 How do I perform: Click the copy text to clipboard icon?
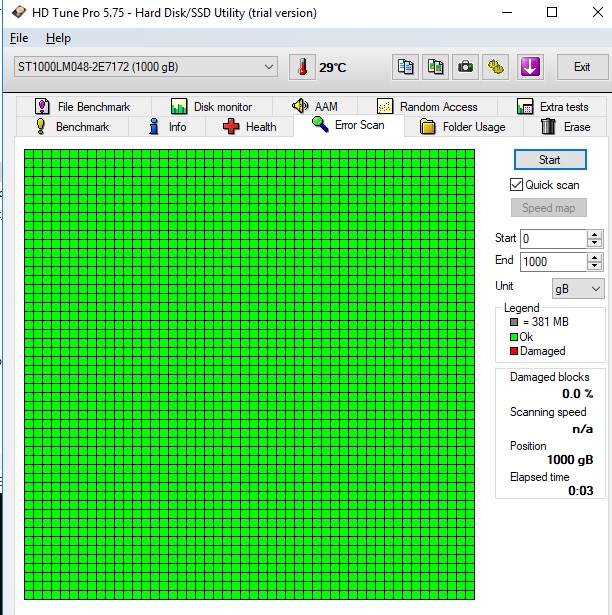(x=405, y=67)
